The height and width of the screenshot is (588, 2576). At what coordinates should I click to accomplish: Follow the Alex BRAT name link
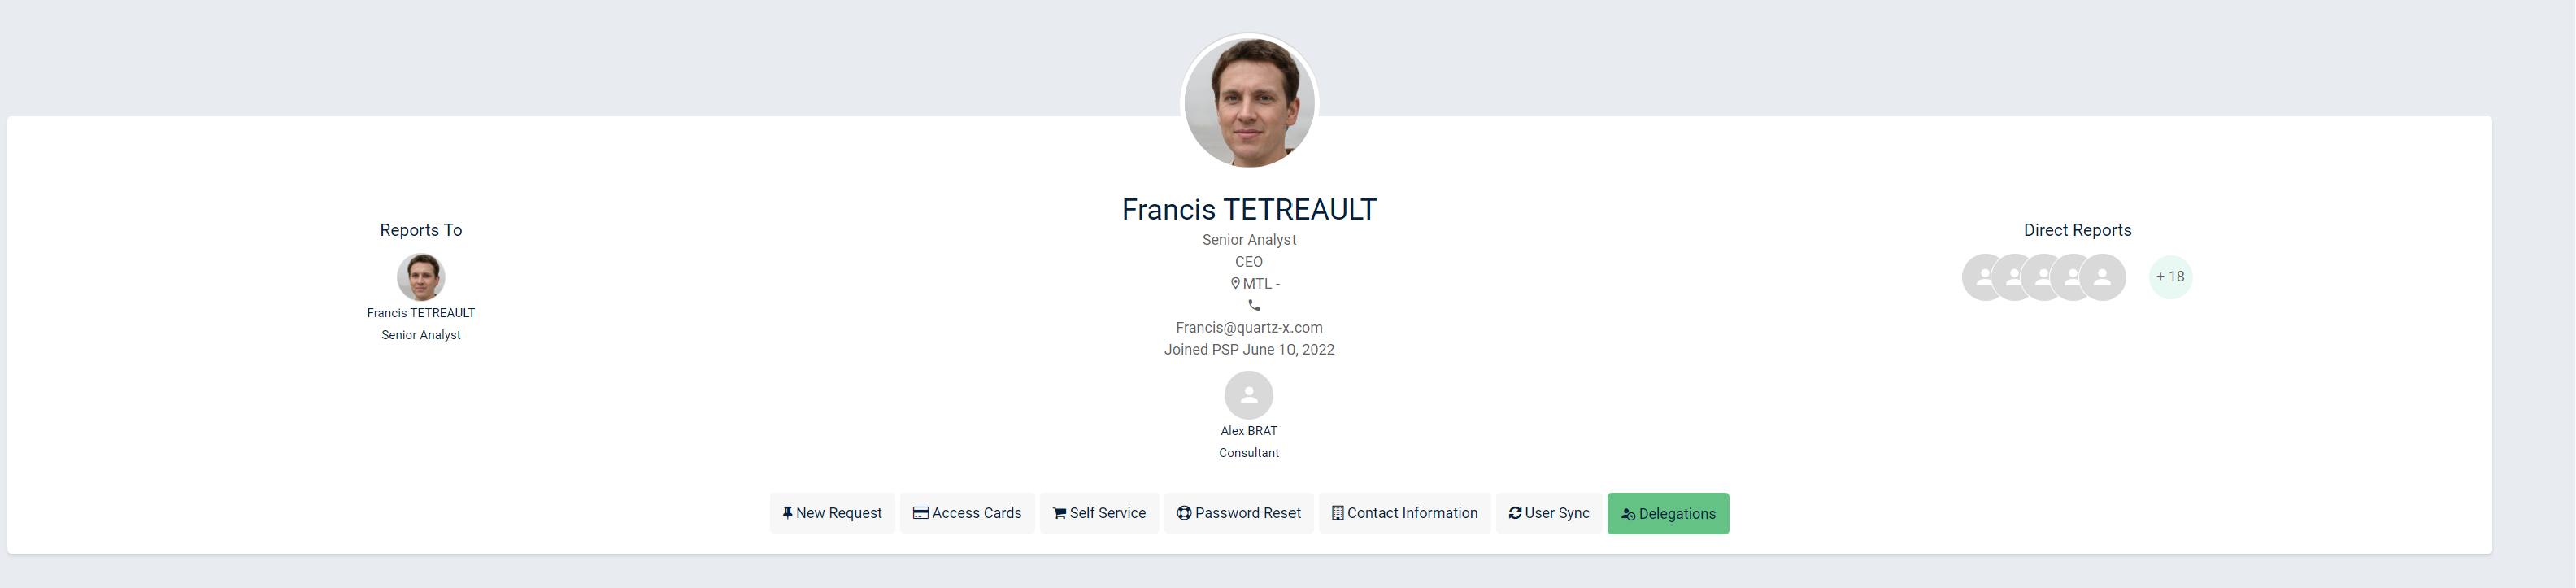(1249, 431)
